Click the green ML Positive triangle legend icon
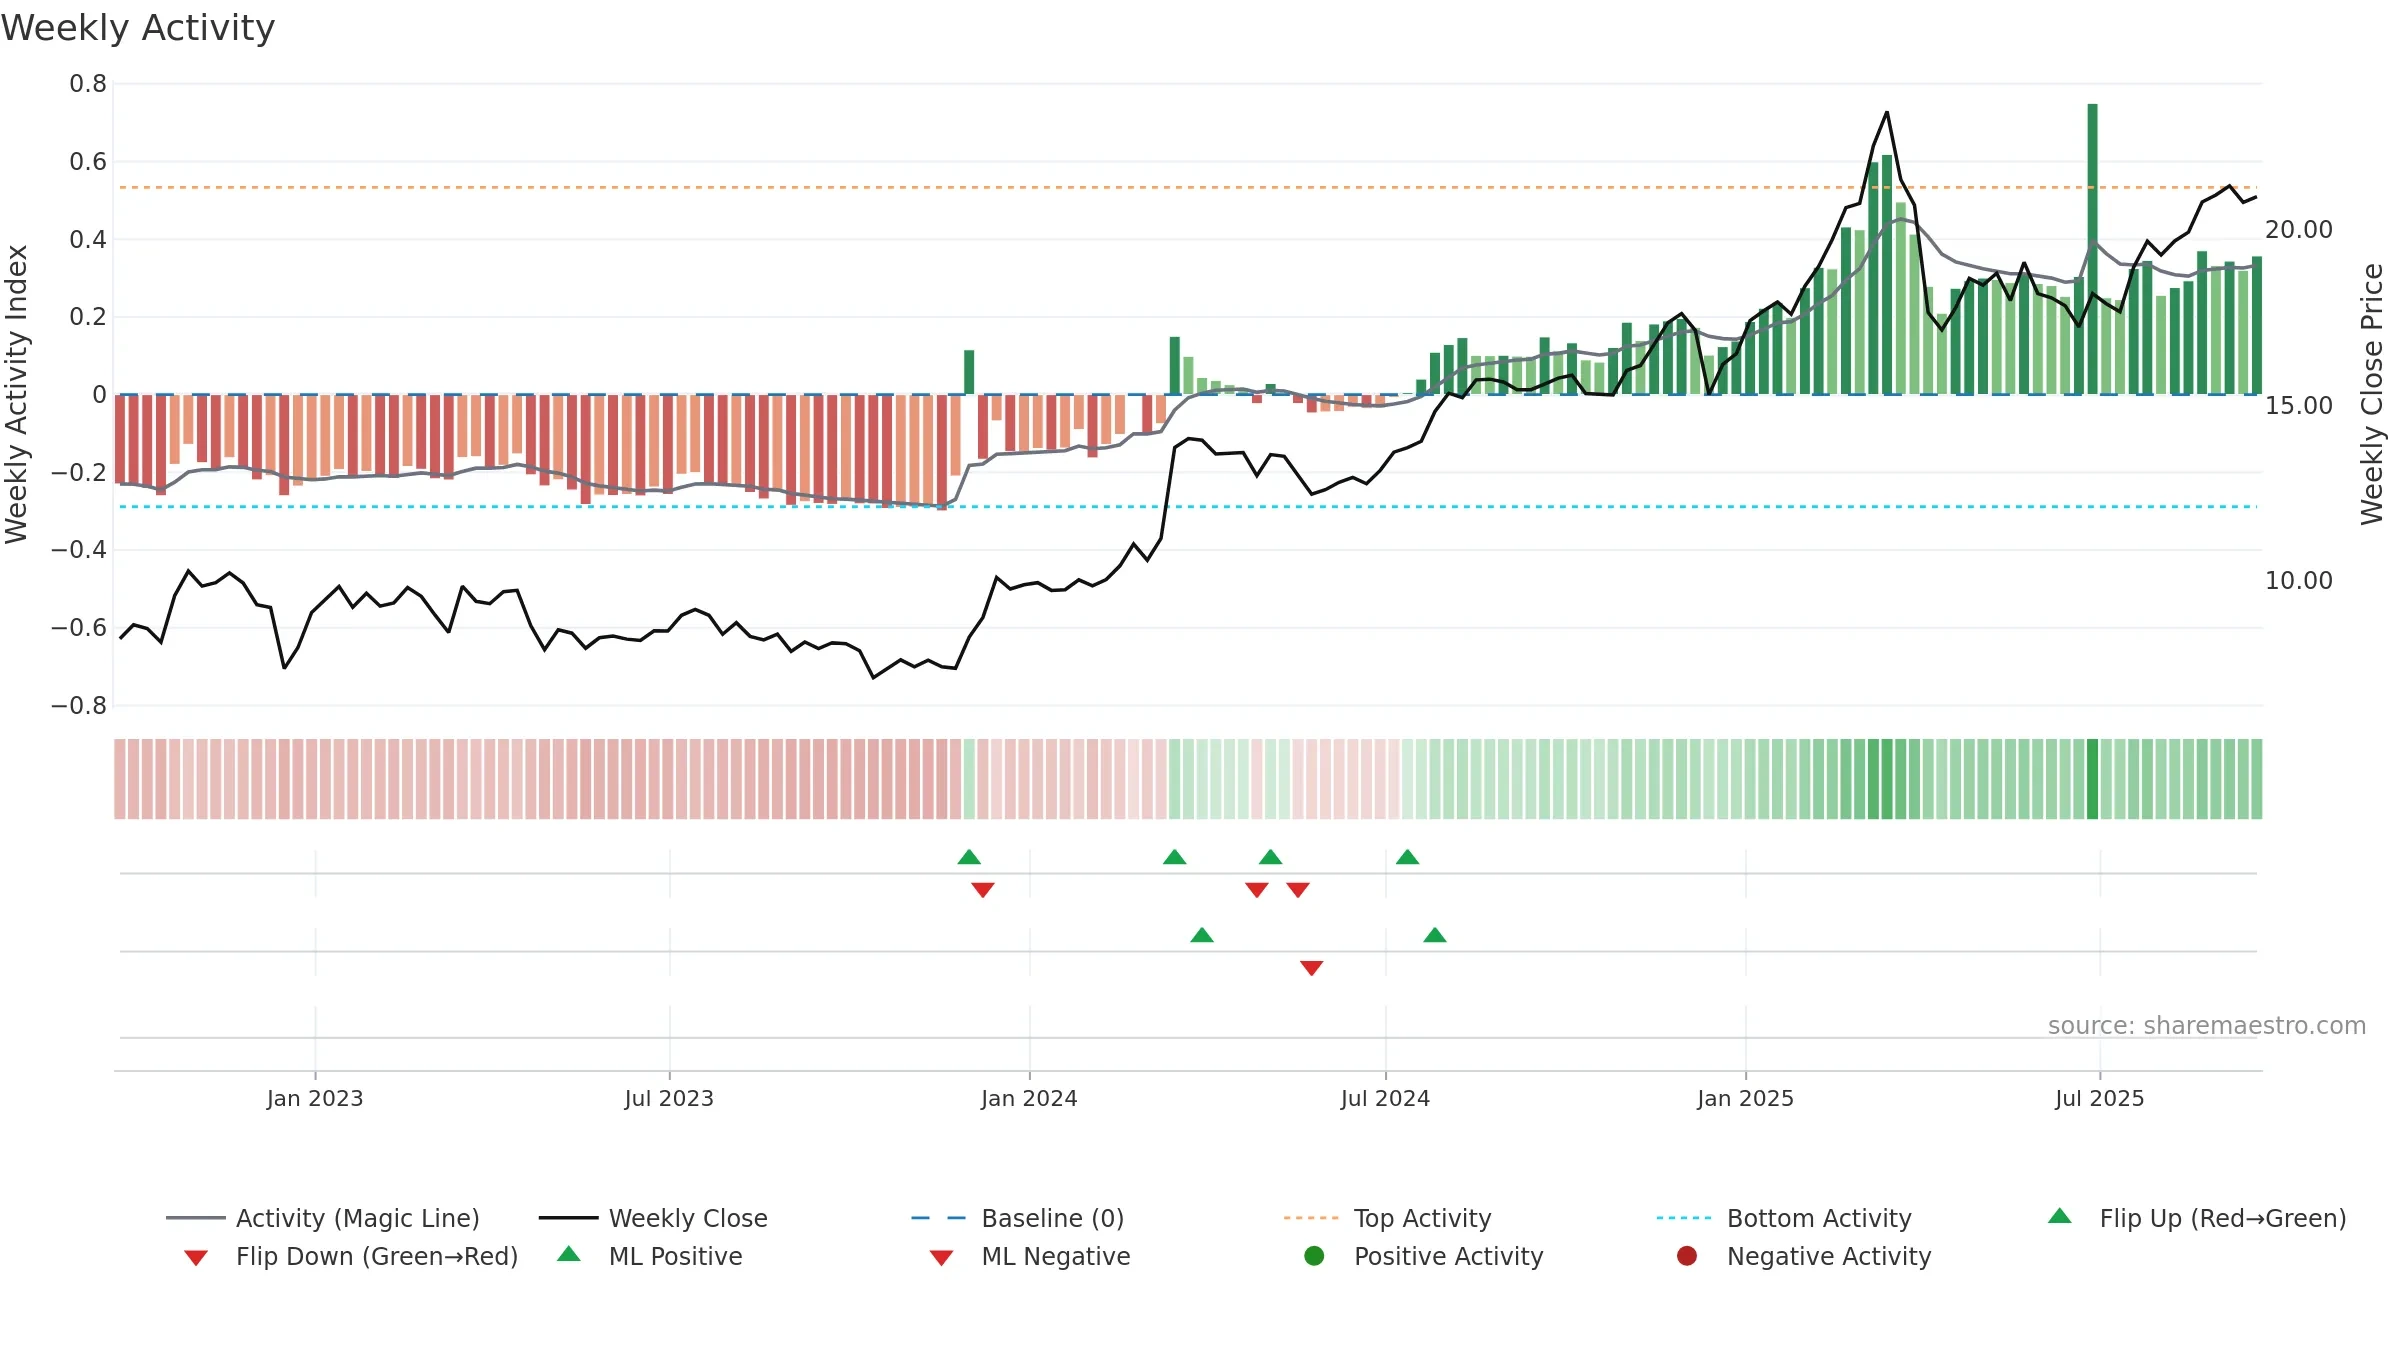This screenshot has height=1350, width=2400. [568, 1254]
